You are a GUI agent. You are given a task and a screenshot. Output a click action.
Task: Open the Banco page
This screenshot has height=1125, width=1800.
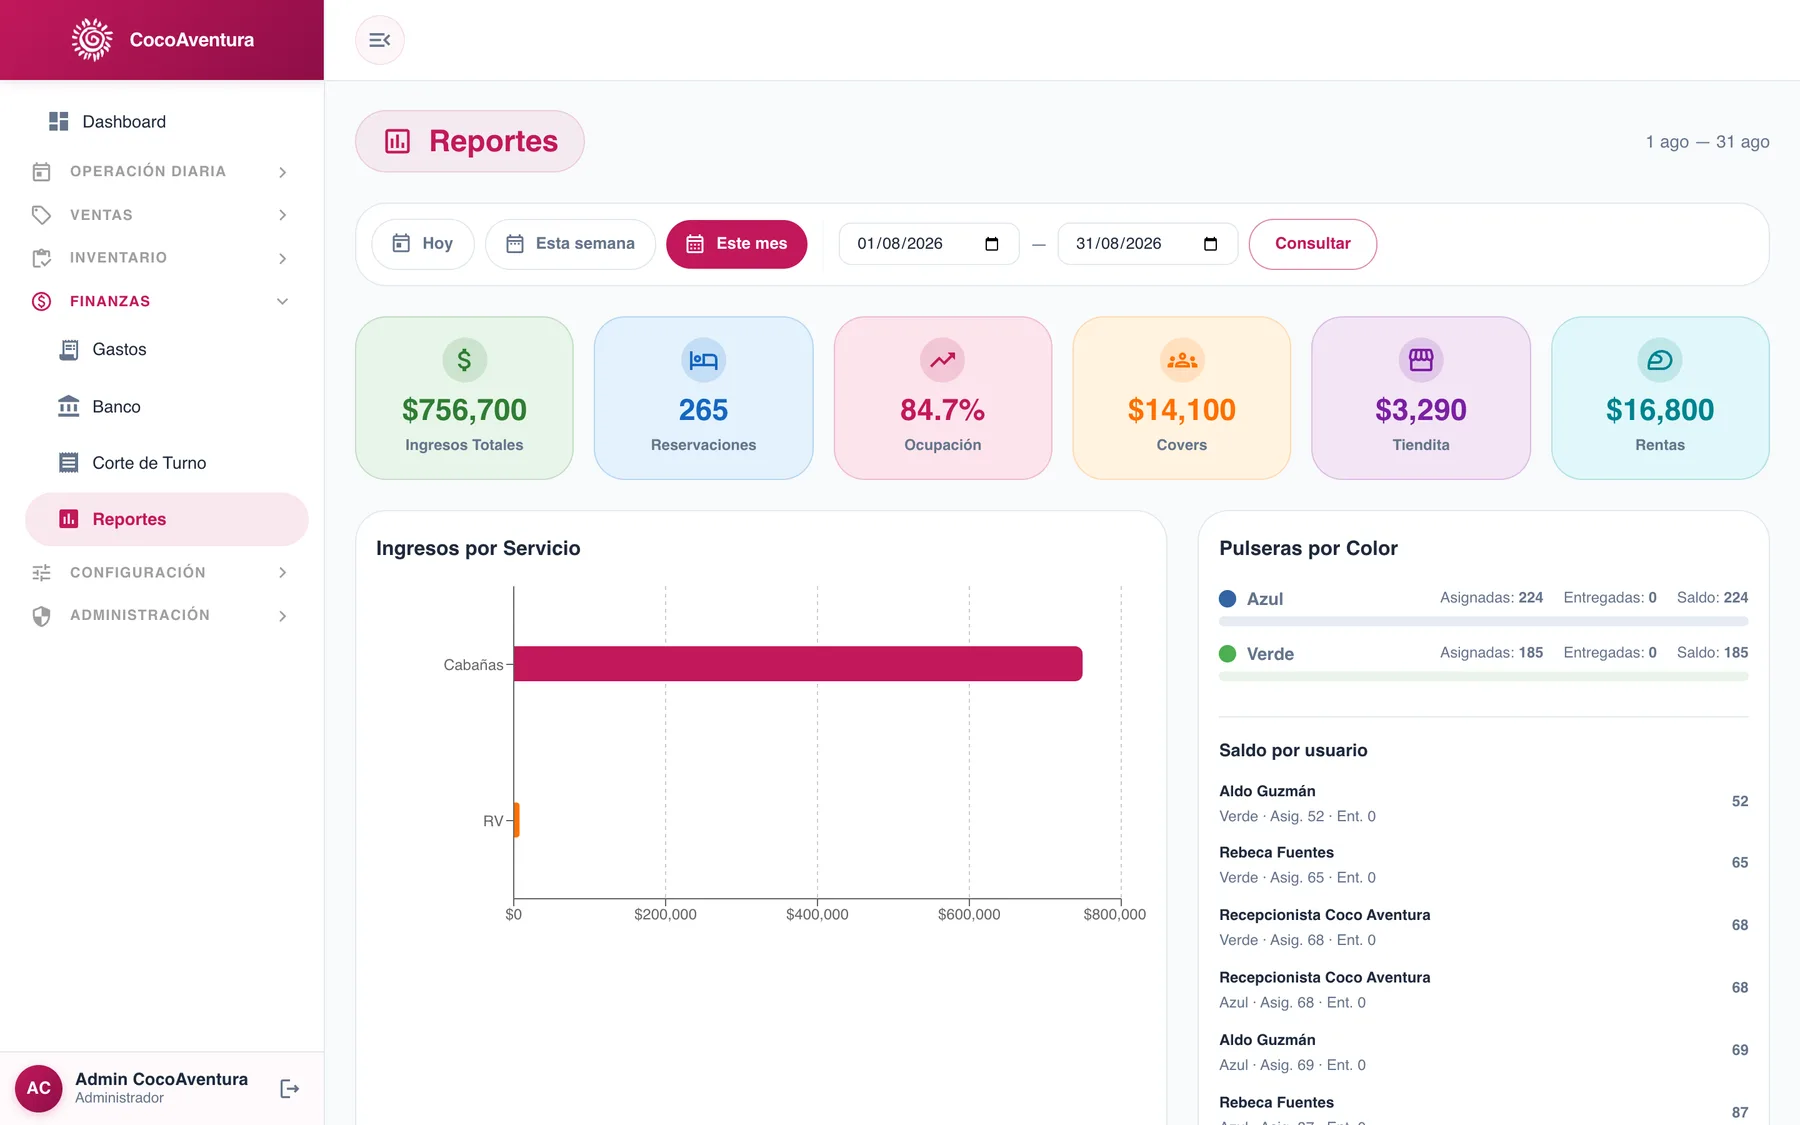pyautogui.click(x=167, y=406)
